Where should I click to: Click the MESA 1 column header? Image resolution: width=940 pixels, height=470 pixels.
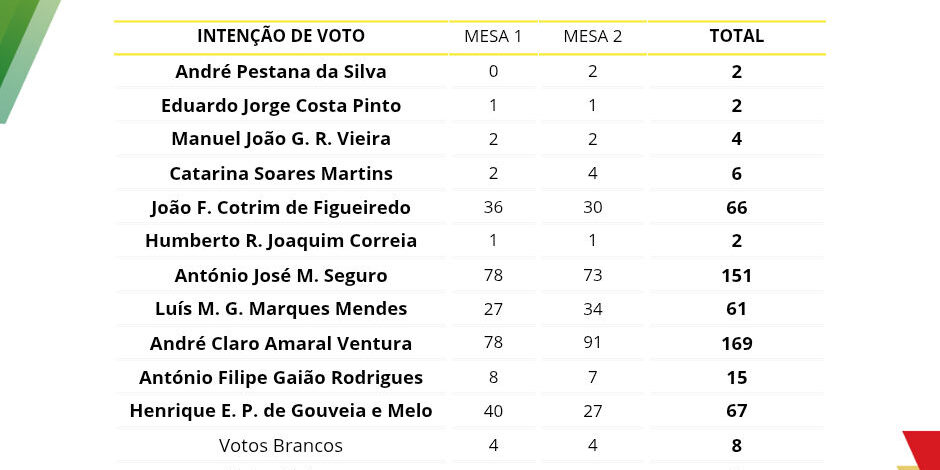[493, 36]
